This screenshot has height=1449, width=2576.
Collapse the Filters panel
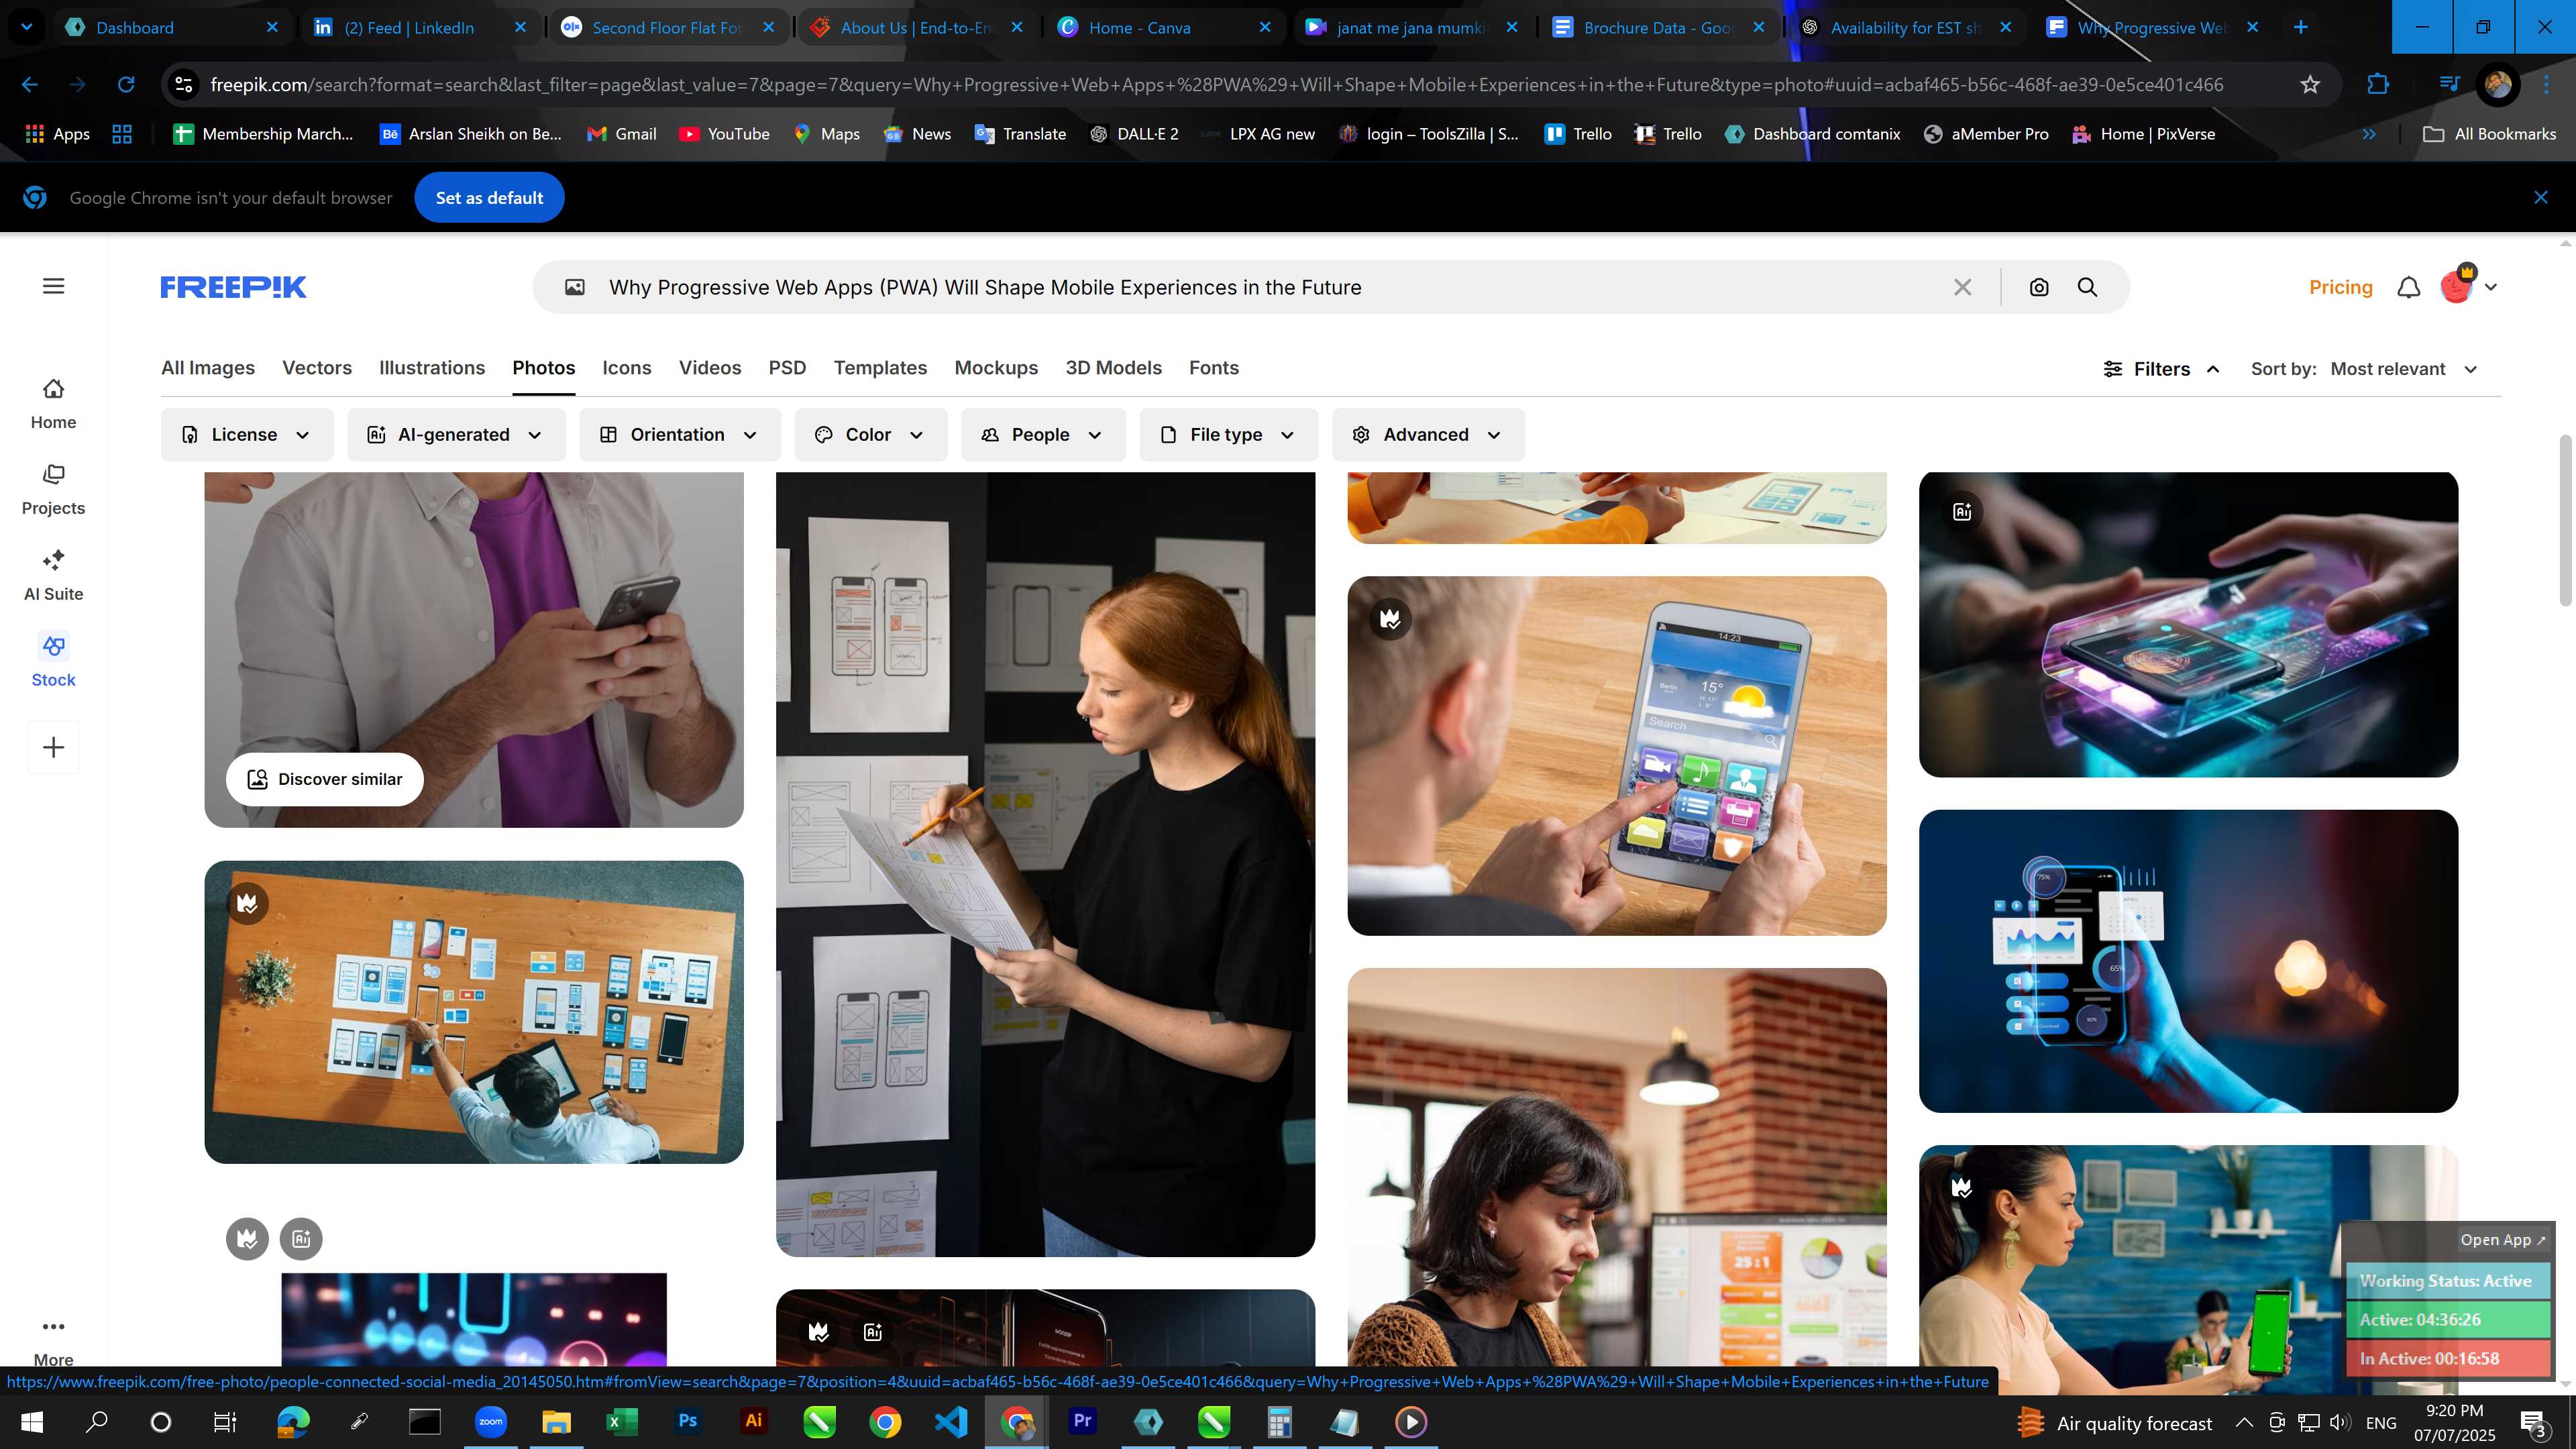point(2162,369)
